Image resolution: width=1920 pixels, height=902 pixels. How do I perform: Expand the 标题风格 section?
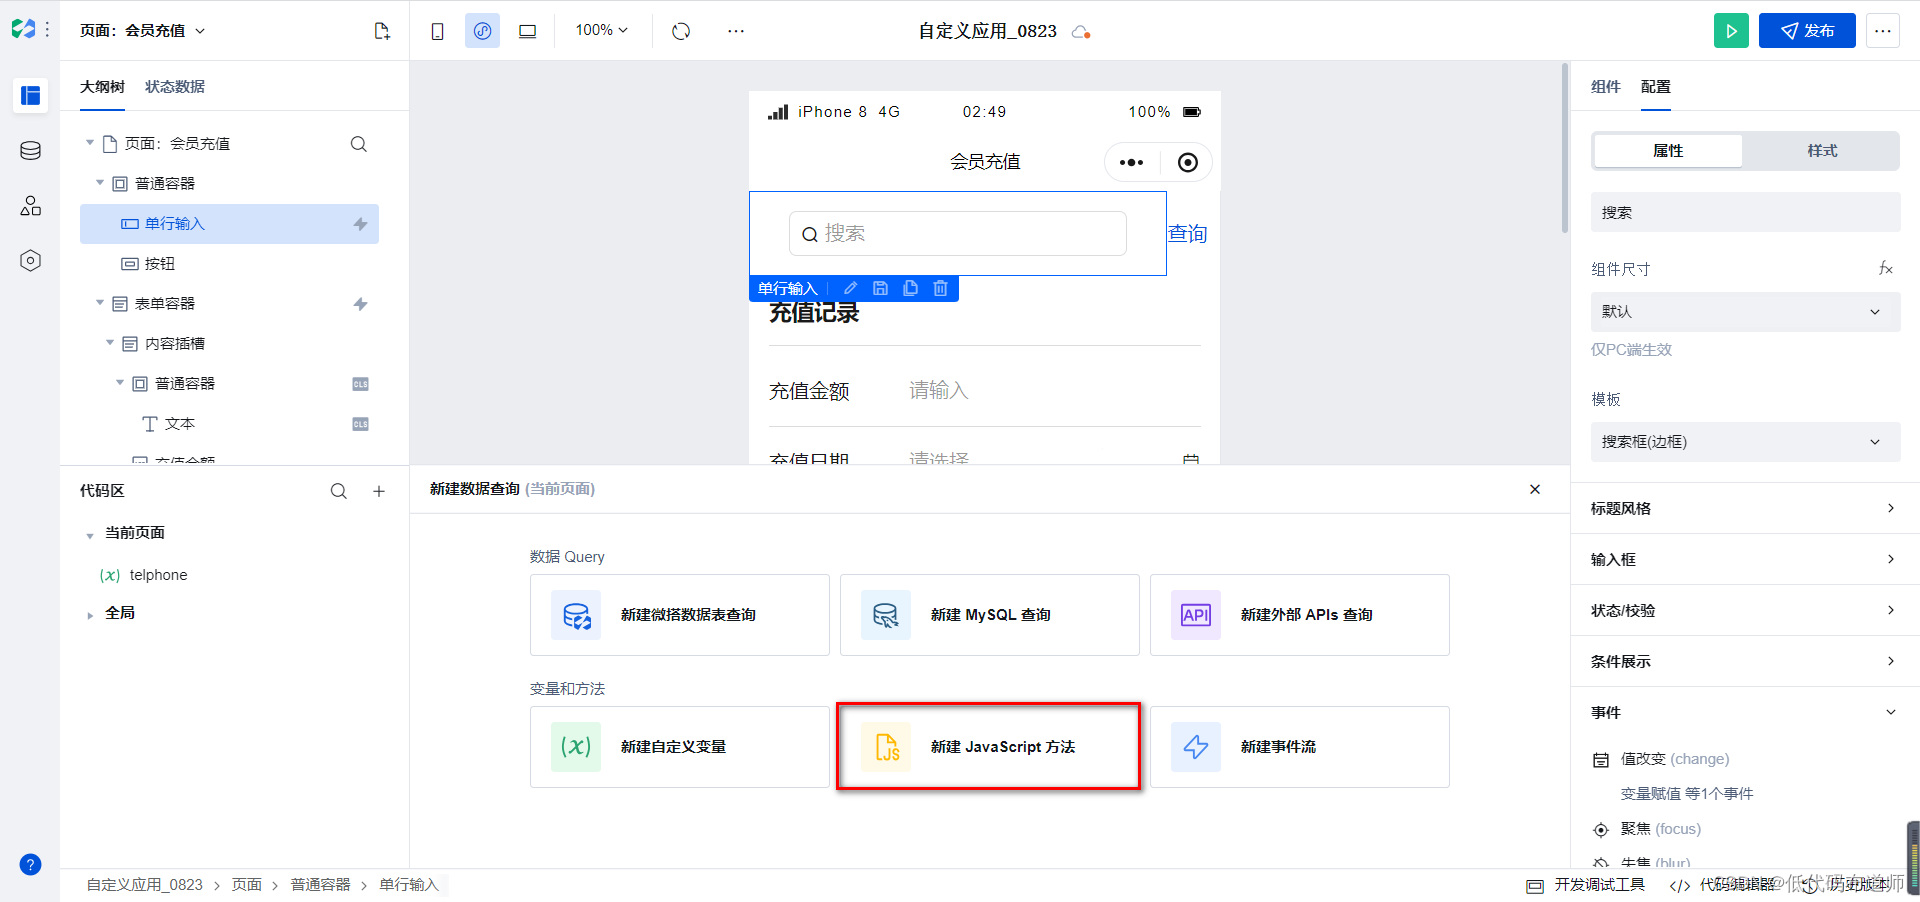1745,508
